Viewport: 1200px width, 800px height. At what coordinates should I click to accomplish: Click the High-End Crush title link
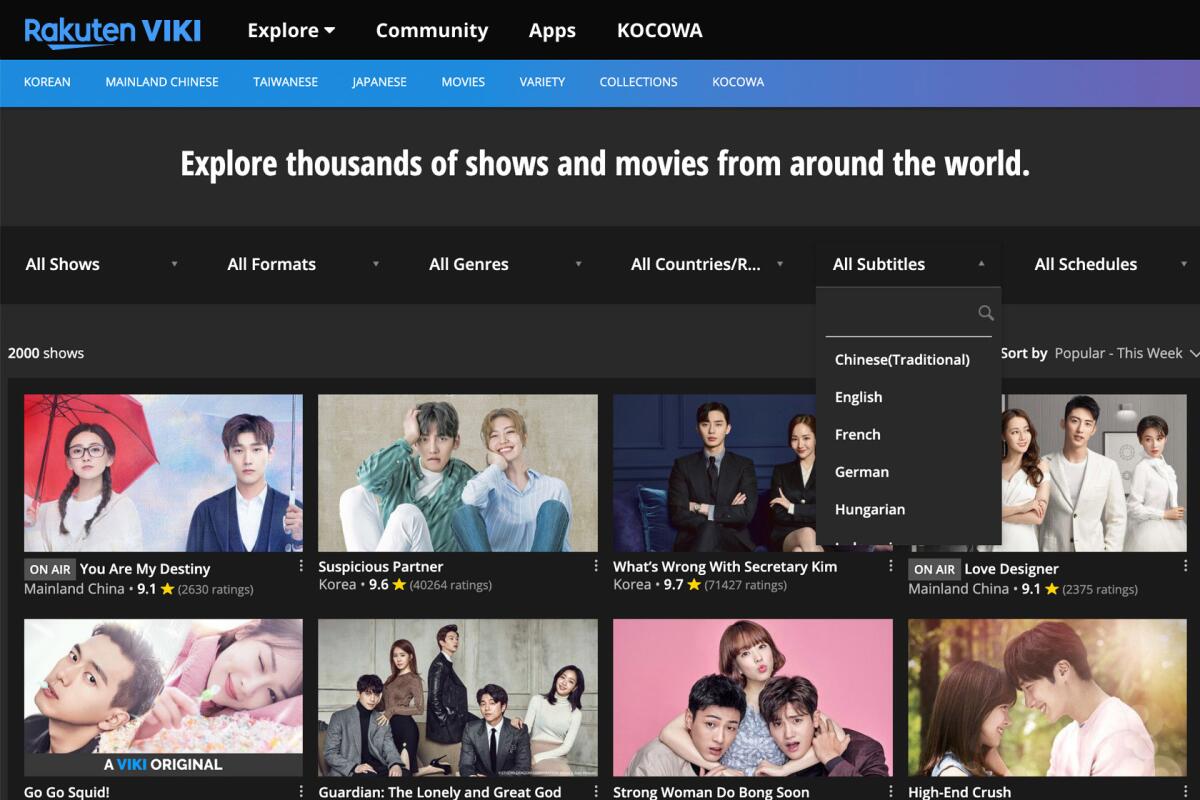click(x=960, y=792)
